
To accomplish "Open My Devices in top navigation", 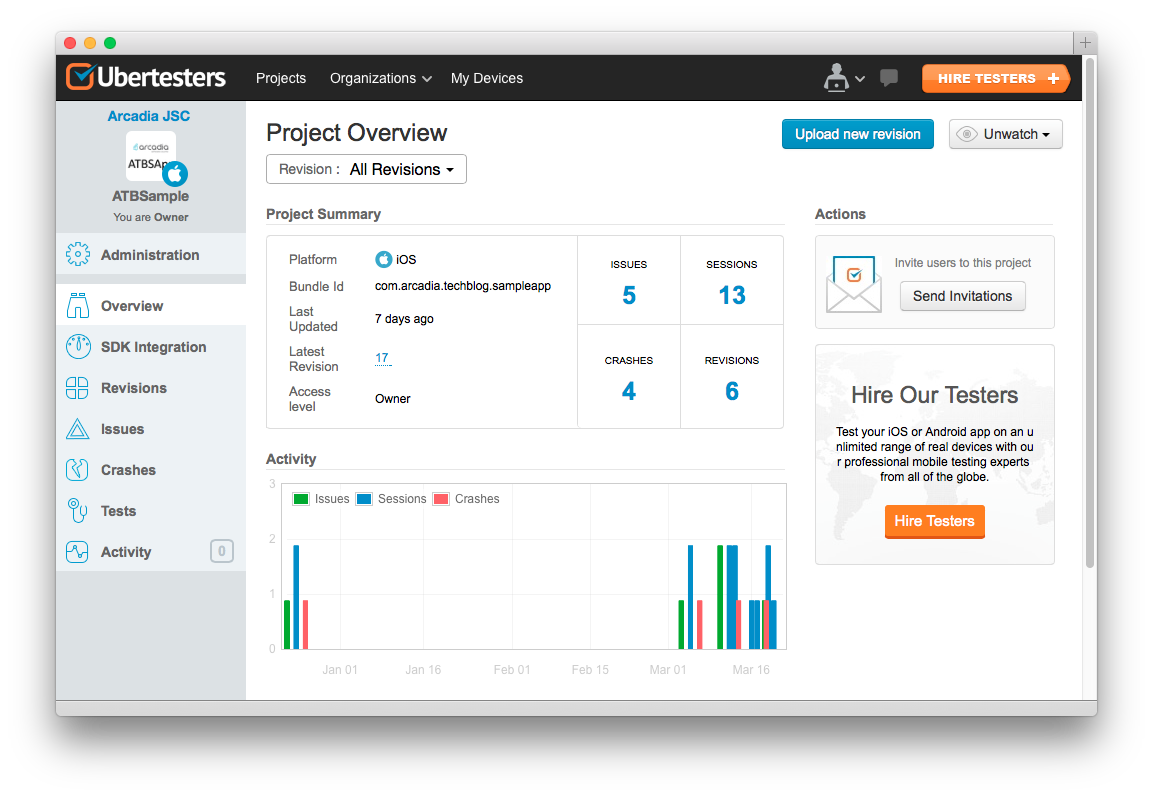I will (x=487, y=78).
